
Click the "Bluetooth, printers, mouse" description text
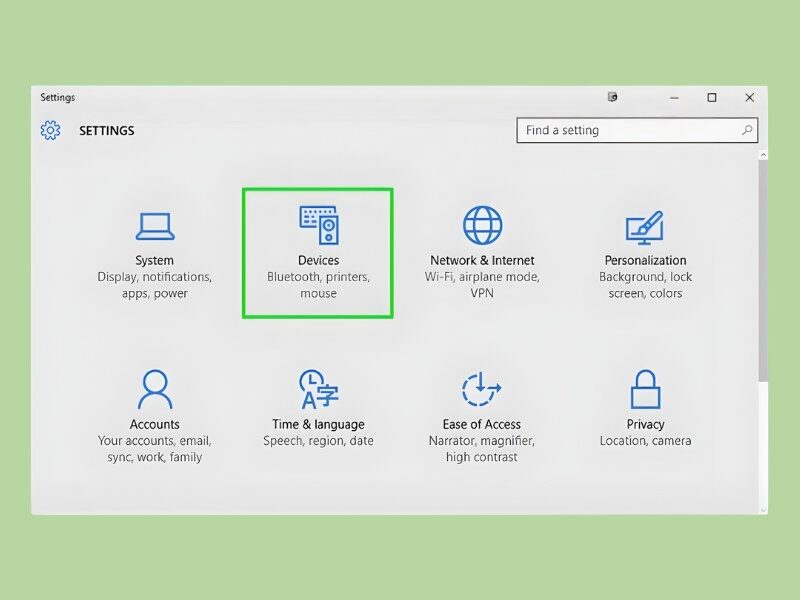click(x=318, y=285)
